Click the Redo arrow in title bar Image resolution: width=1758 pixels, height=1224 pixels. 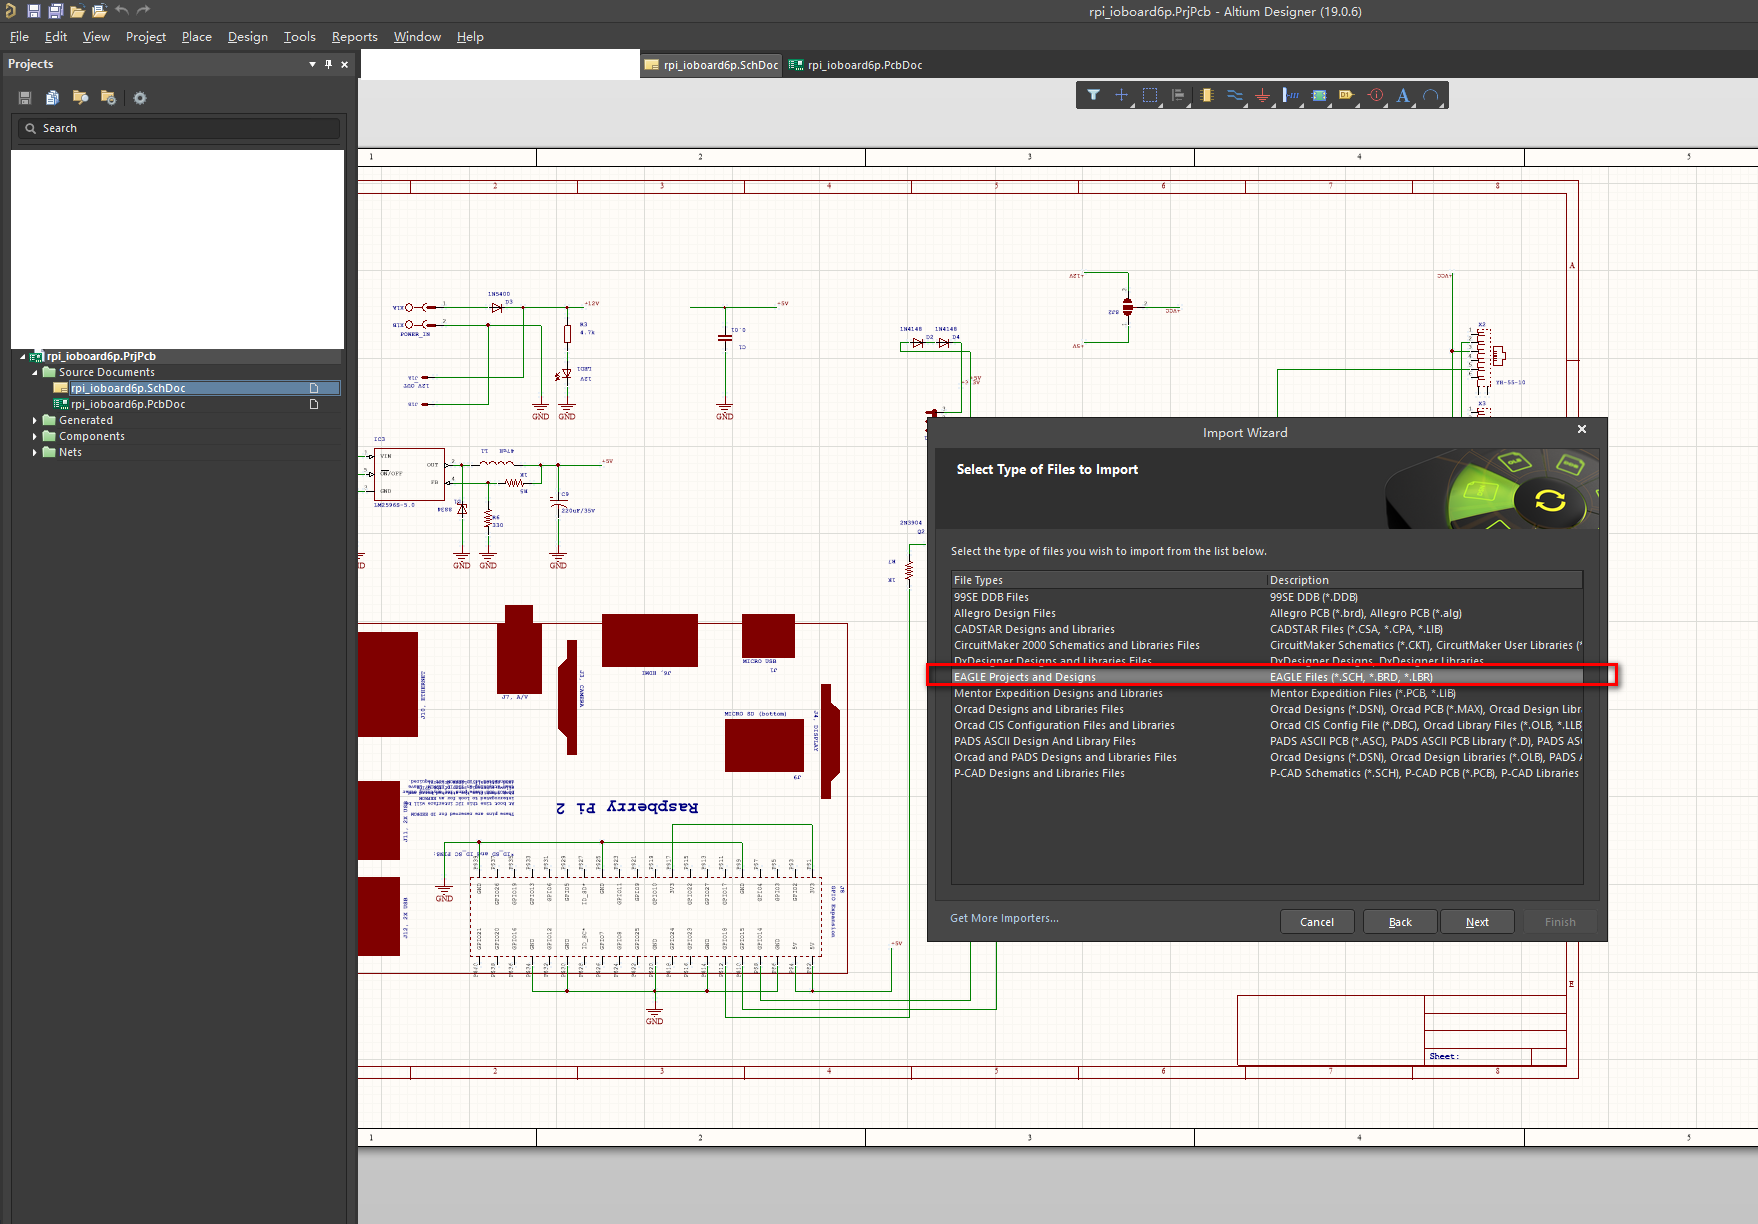(x=143, y=10)
